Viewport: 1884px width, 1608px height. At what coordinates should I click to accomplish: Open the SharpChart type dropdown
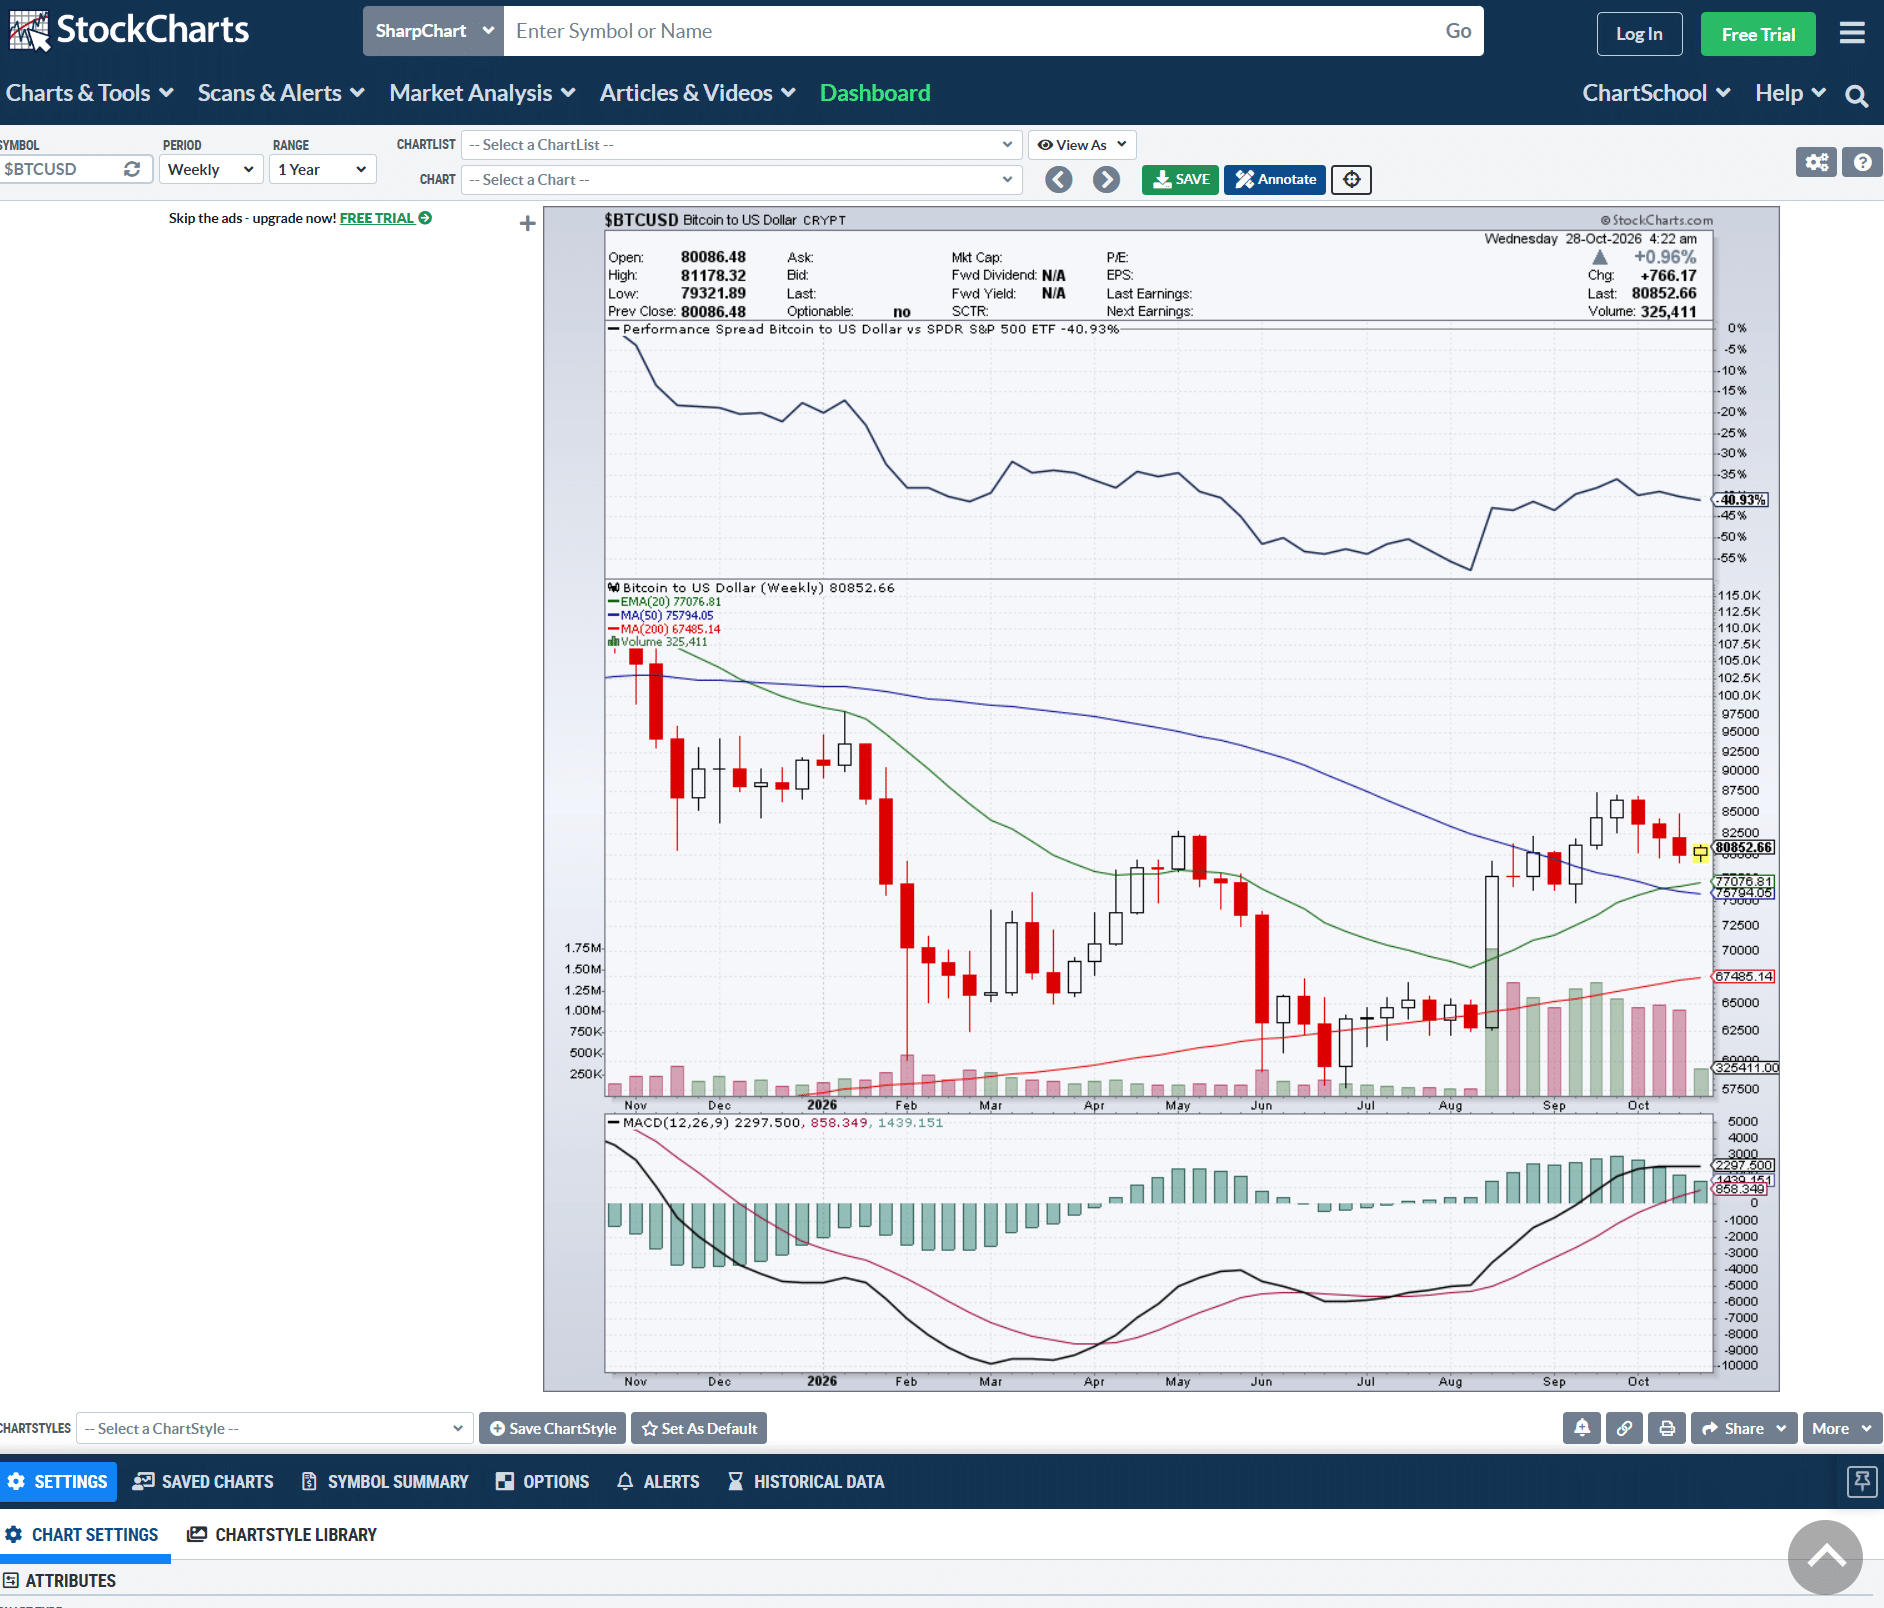click(x=433, y=31)
